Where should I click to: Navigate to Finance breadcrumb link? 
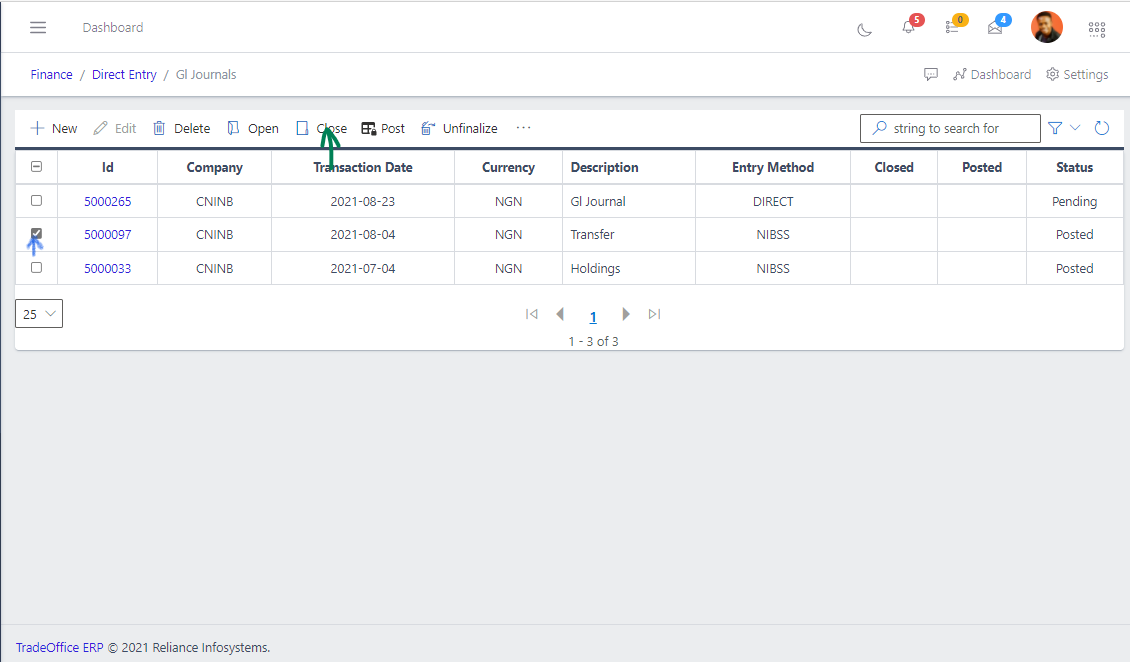point(51,75)
